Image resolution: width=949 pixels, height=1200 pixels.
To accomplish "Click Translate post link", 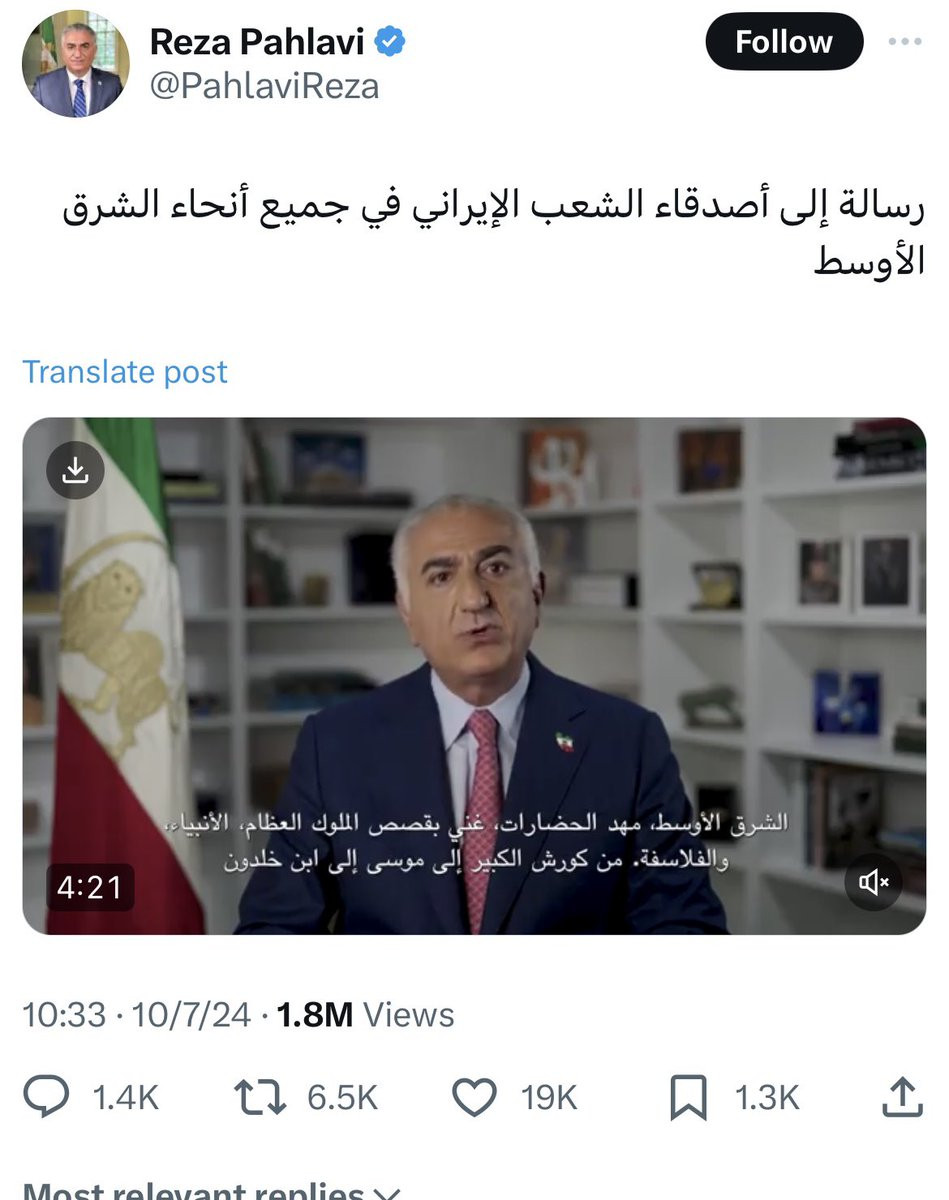I will pos(125,372).
